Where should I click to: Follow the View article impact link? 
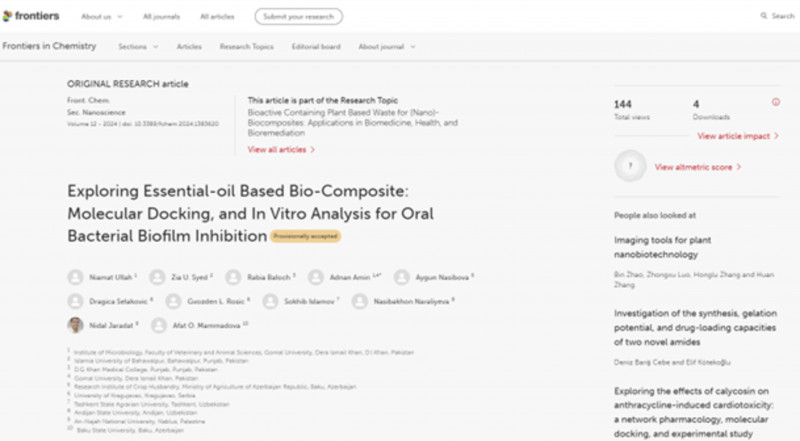(x=739, y=135)
